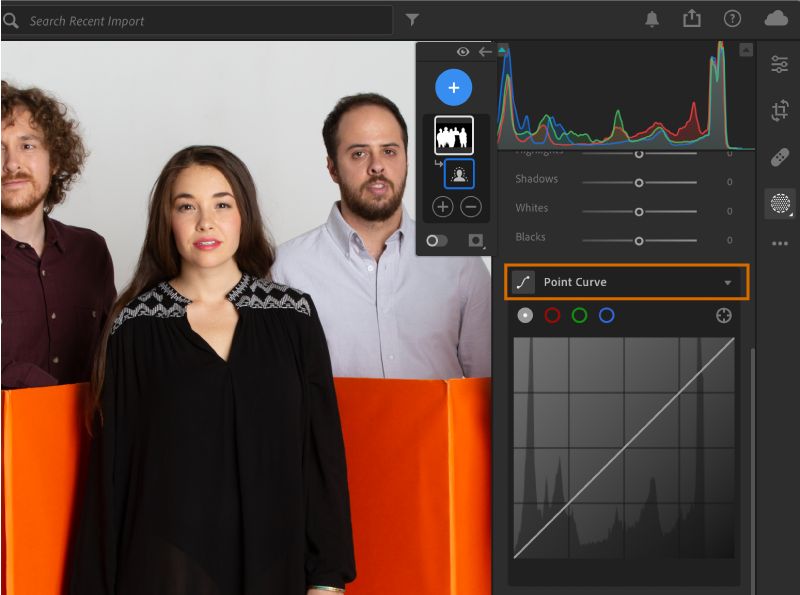Subtract from mask with minus circle
800x595 pixels.
coord(471,207)
